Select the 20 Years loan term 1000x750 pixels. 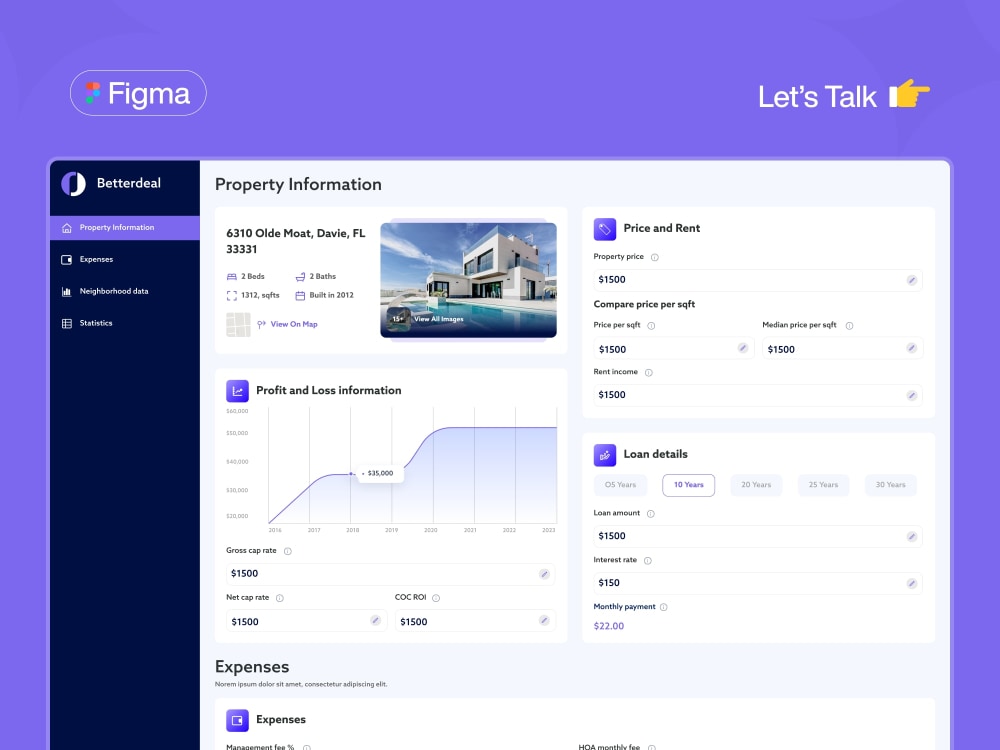pos(756,485)
